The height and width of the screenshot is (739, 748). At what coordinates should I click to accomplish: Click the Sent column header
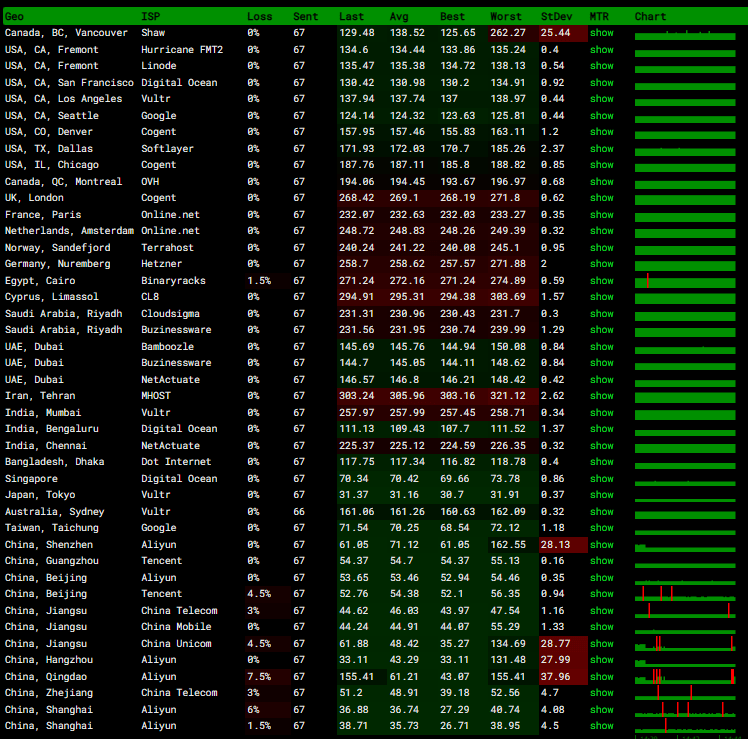pyautogui.click(x=305, y=17)
